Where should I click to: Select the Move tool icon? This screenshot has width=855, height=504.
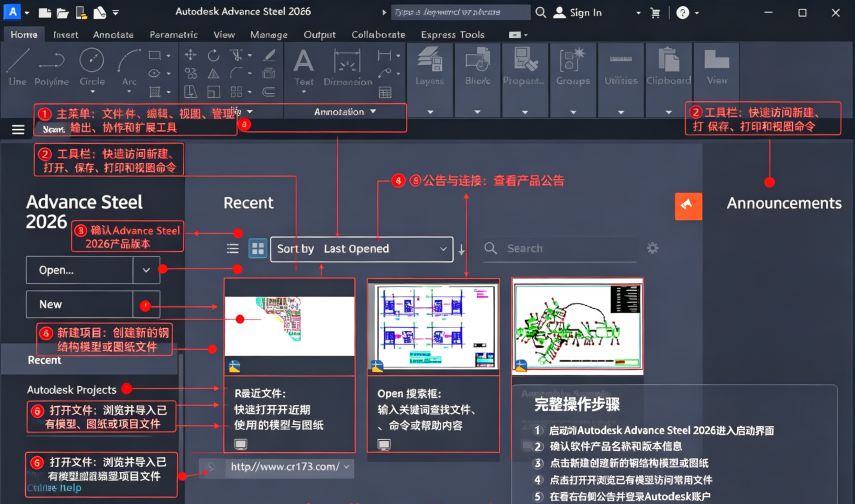tap(190, 55)
